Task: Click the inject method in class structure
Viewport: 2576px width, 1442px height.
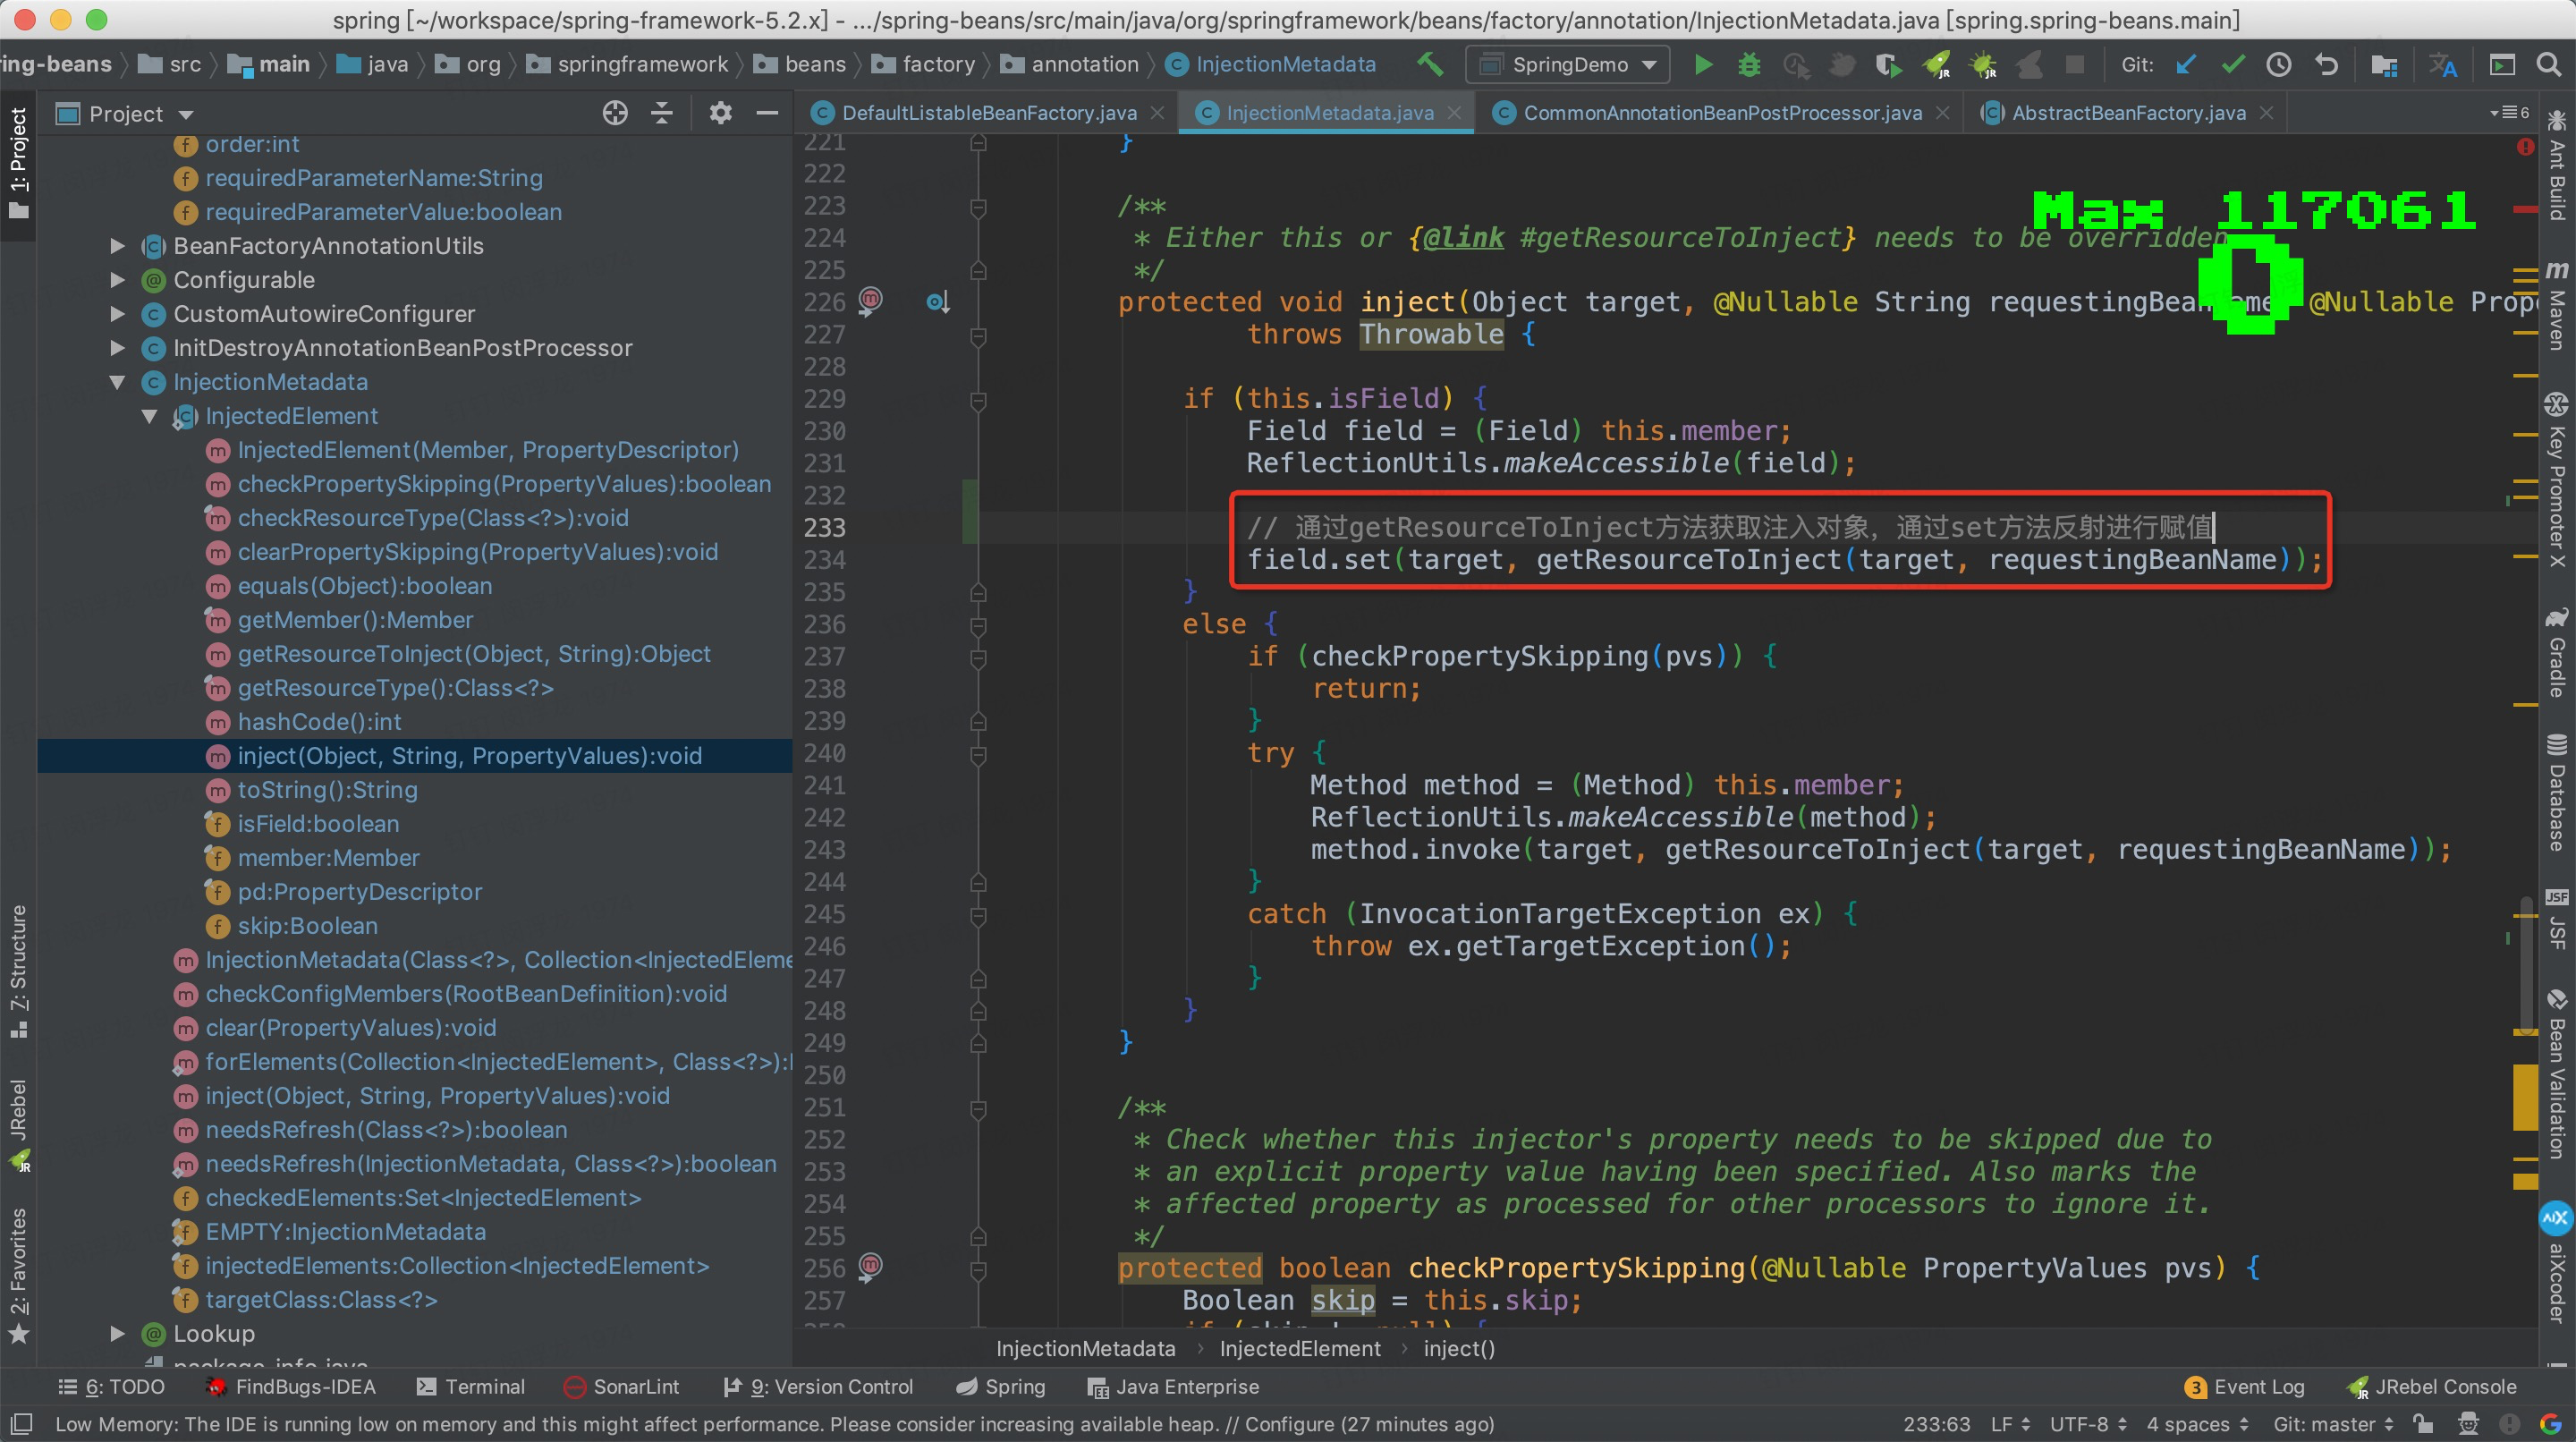Action: pos(470,758)
